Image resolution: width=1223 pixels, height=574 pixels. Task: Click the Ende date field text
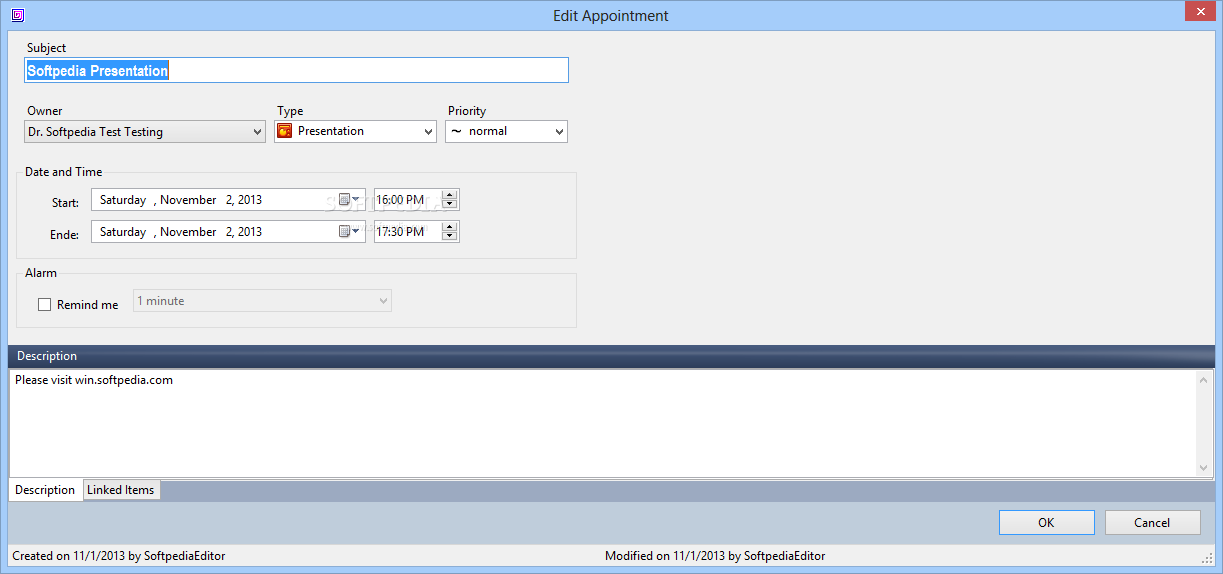pyautogui.click(x=181, y=232)
